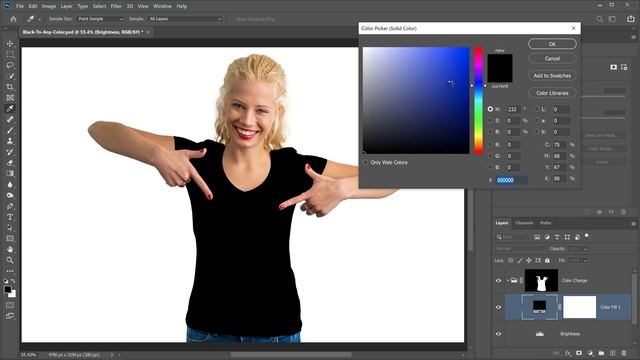Open the Layers panel options menu

633,224
